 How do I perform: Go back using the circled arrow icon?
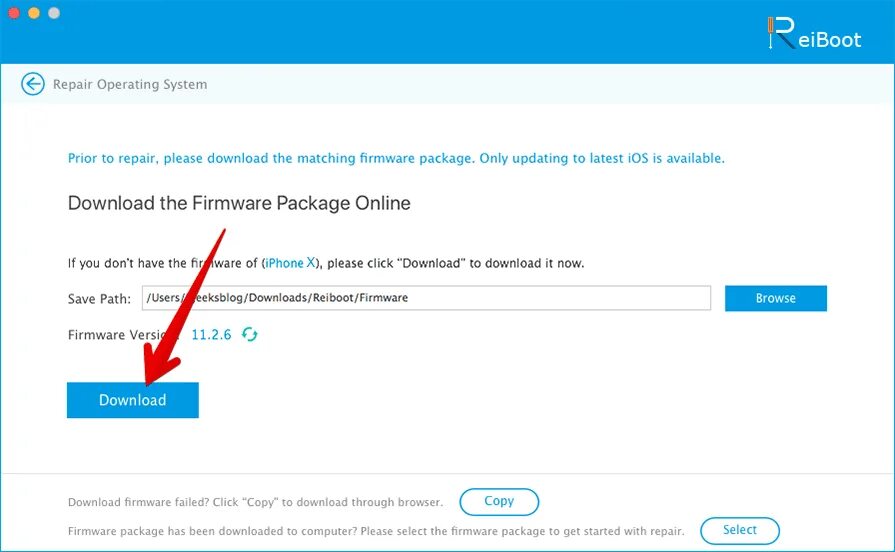pyautogui.click(x=33, y=84)
